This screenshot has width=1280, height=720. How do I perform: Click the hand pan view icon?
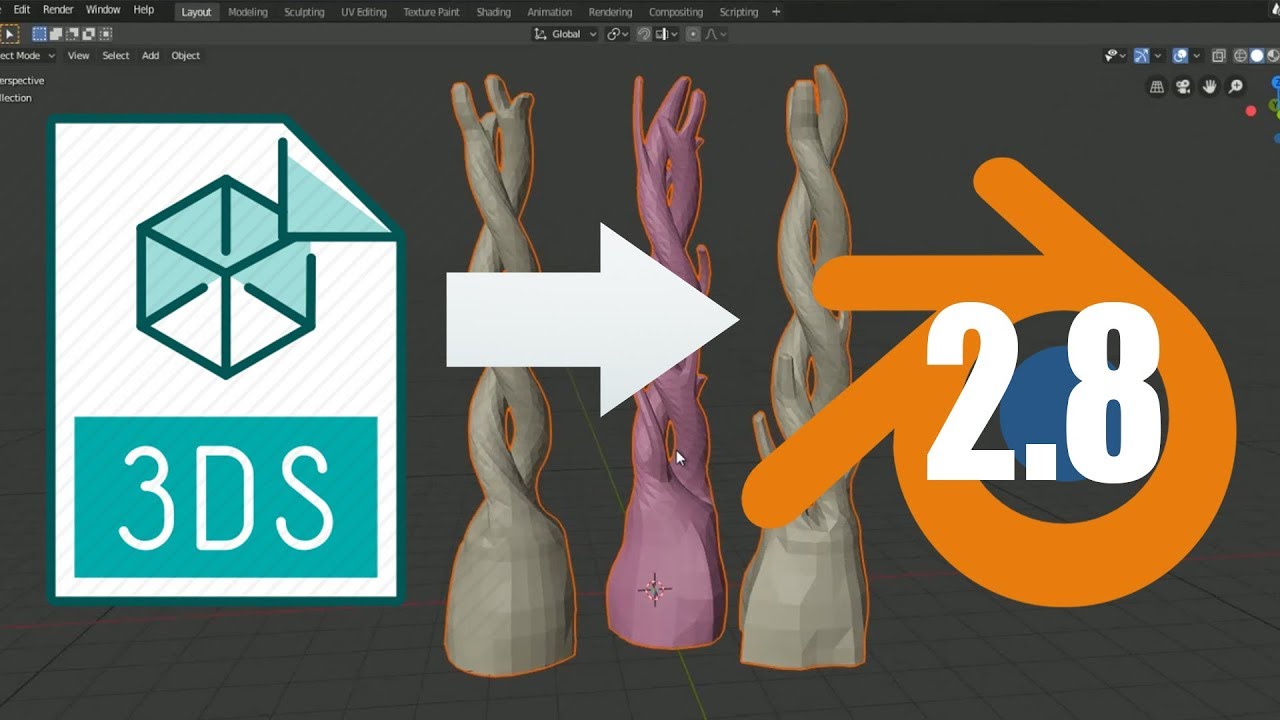(x=1209, y=87)
